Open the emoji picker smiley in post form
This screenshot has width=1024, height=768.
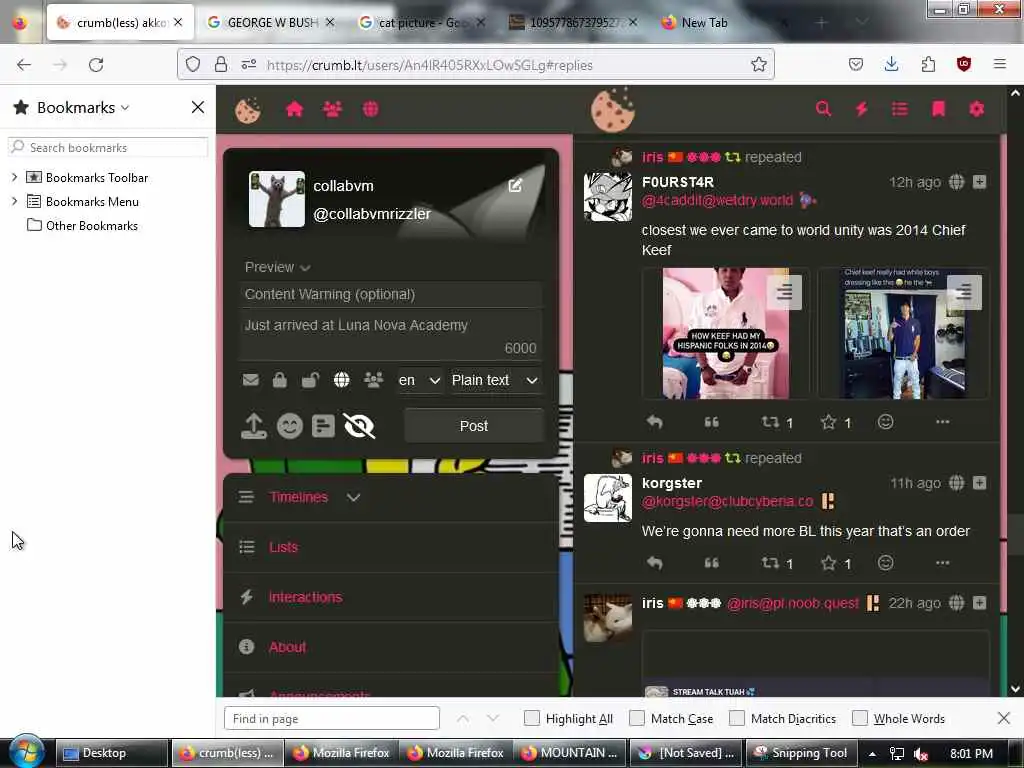point(289,426)
